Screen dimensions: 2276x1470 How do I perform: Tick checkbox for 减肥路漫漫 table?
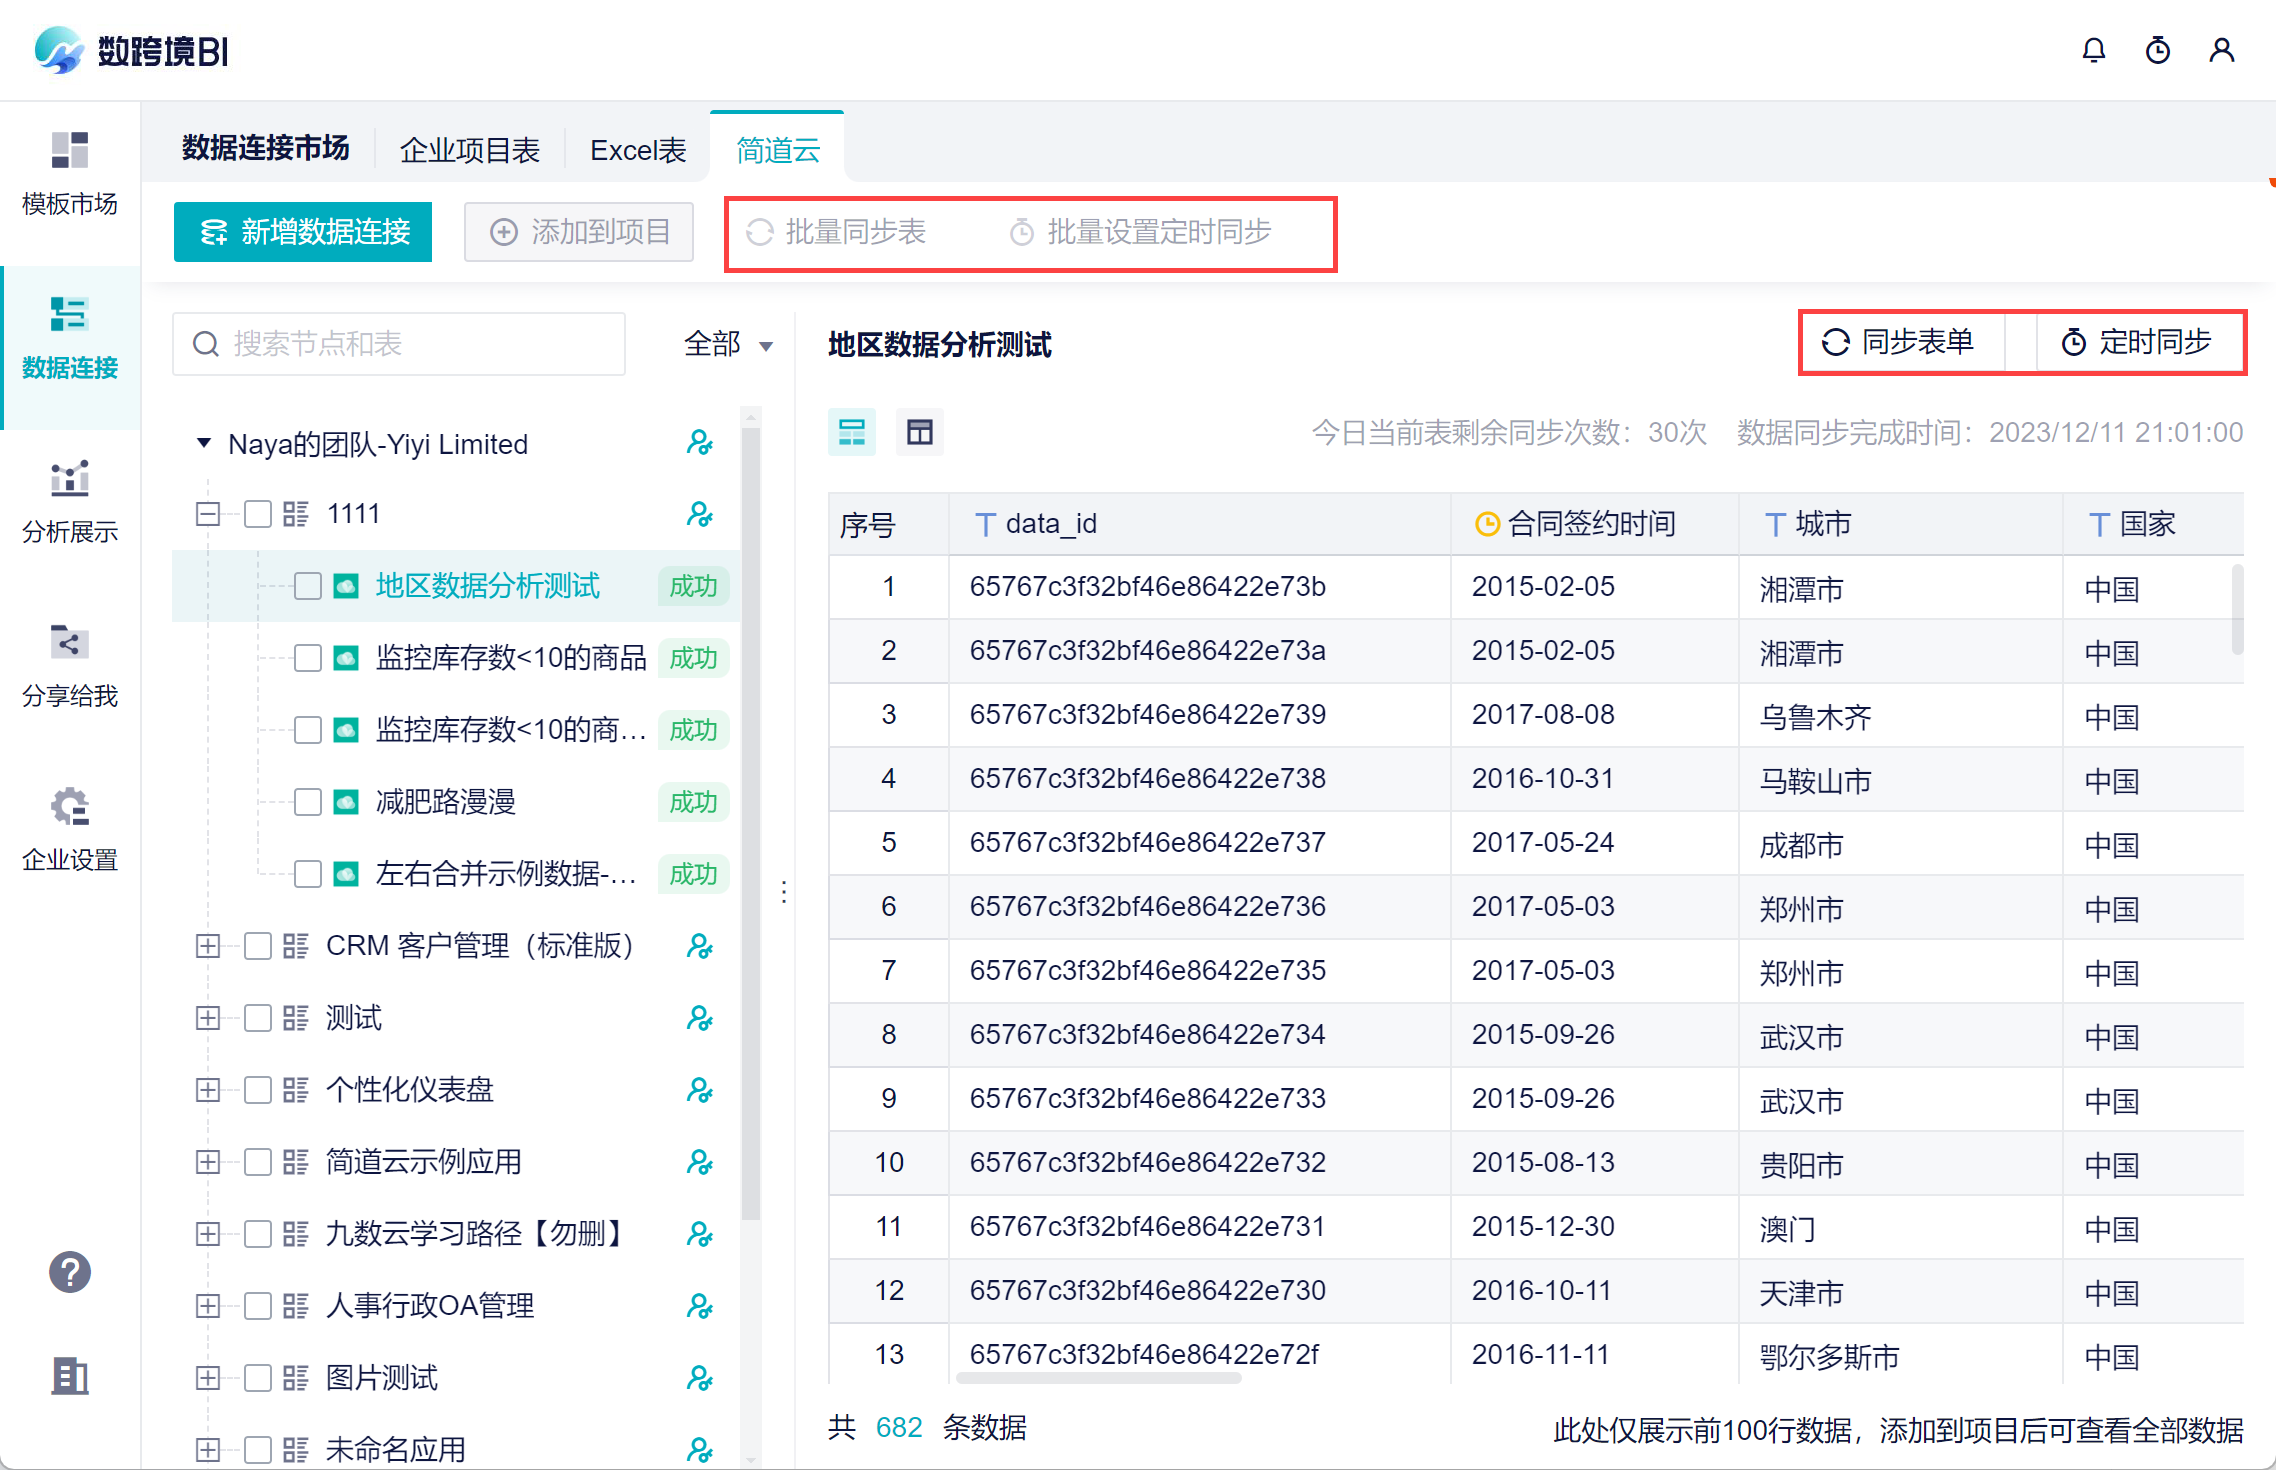pos(308,802)
